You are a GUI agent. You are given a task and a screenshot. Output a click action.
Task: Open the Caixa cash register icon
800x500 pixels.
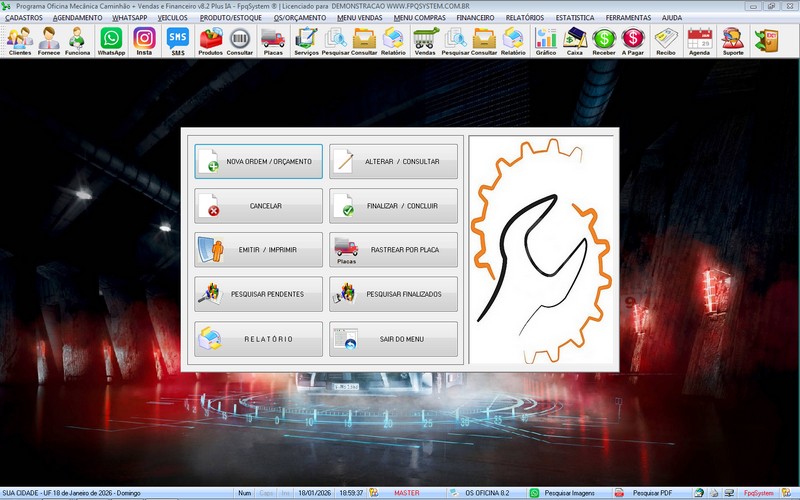(x=574, y=41)
